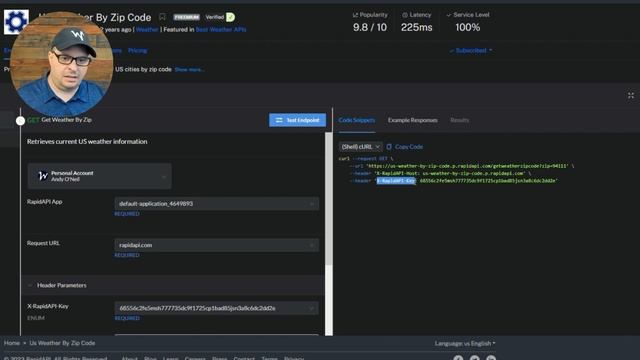Click the Copy Code clipboard icon

[389, 147]
